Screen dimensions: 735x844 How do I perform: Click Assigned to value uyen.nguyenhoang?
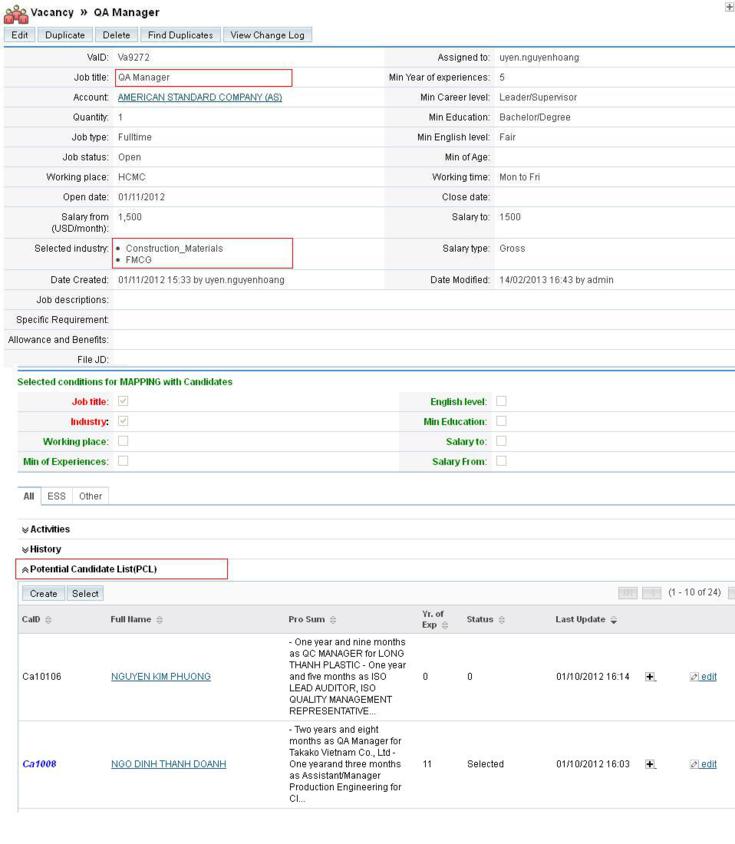[539, 58]
